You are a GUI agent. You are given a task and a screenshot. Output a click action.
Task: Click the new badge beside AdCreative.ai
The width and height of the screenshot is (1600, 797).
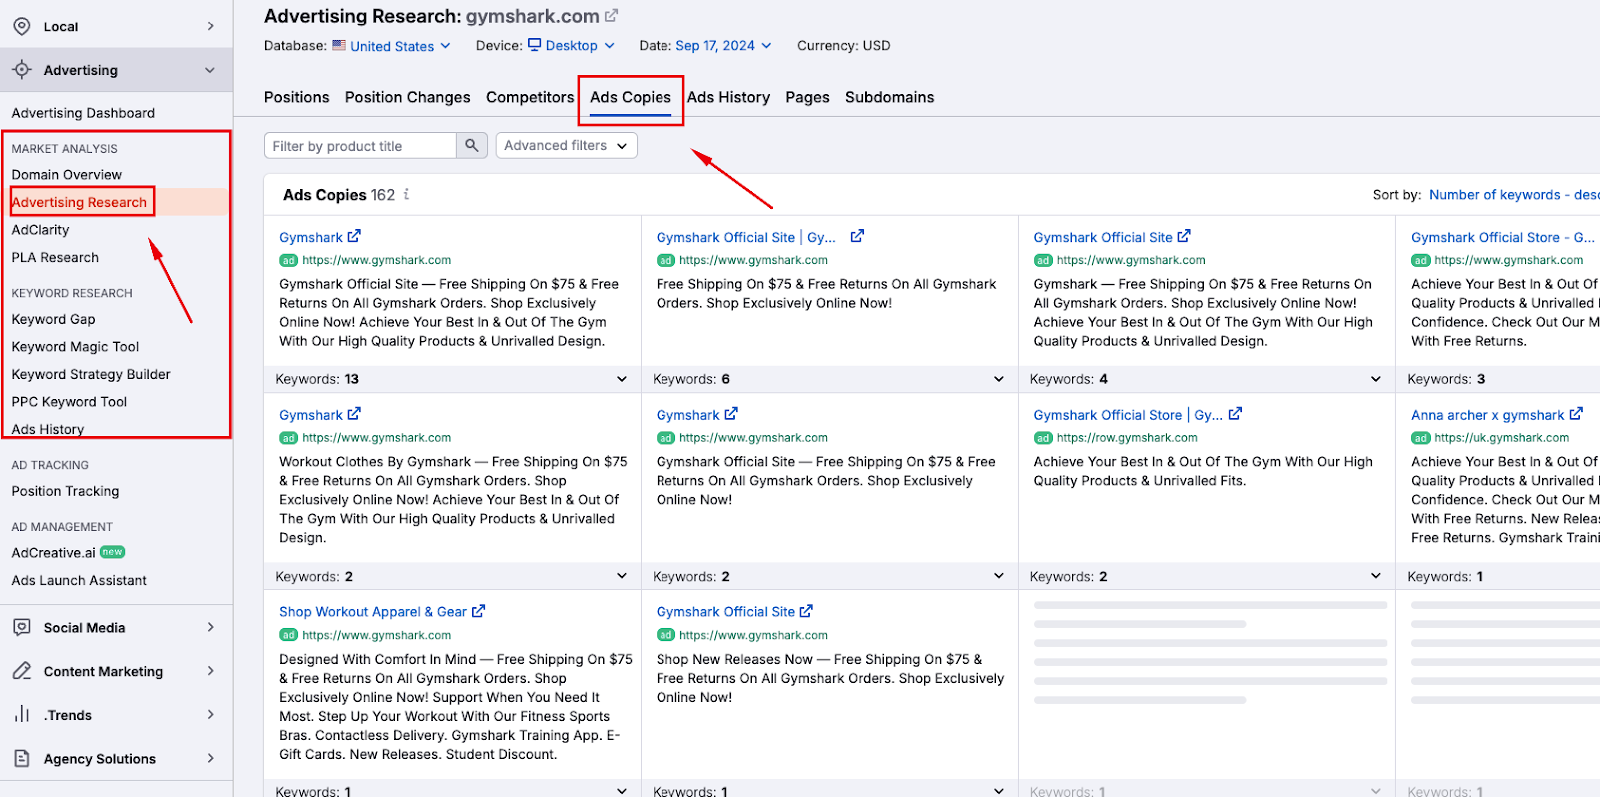click(x=113, y=552)
